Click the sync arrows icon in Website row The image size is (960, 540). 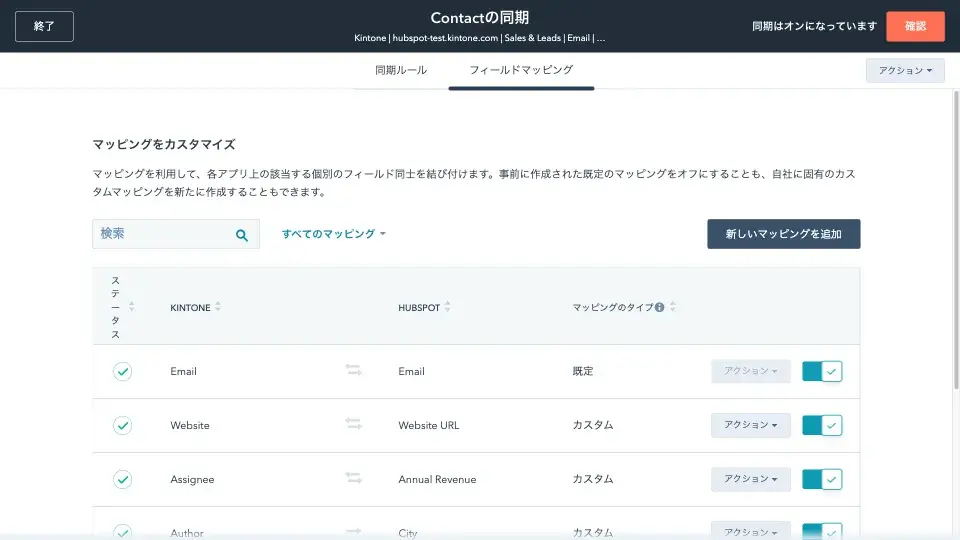(353, 425)
